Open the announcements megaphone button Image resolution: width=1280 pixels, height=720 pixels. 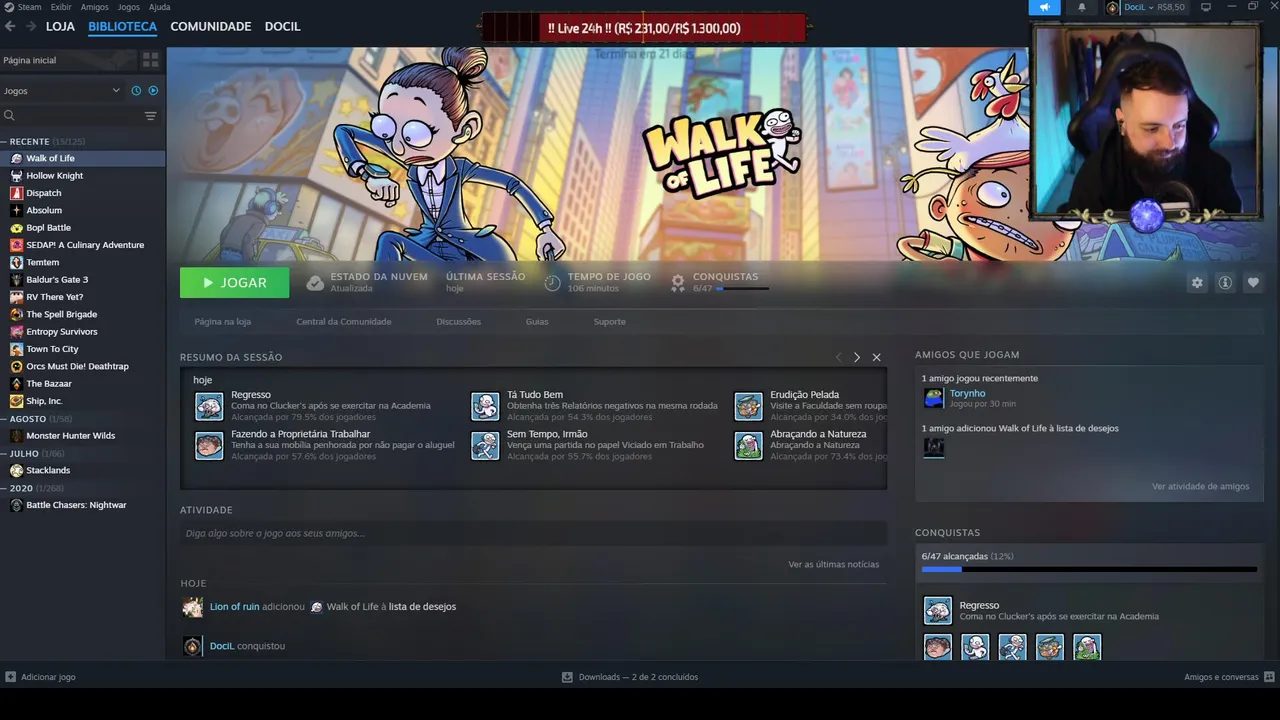(x=1044, y=7)
